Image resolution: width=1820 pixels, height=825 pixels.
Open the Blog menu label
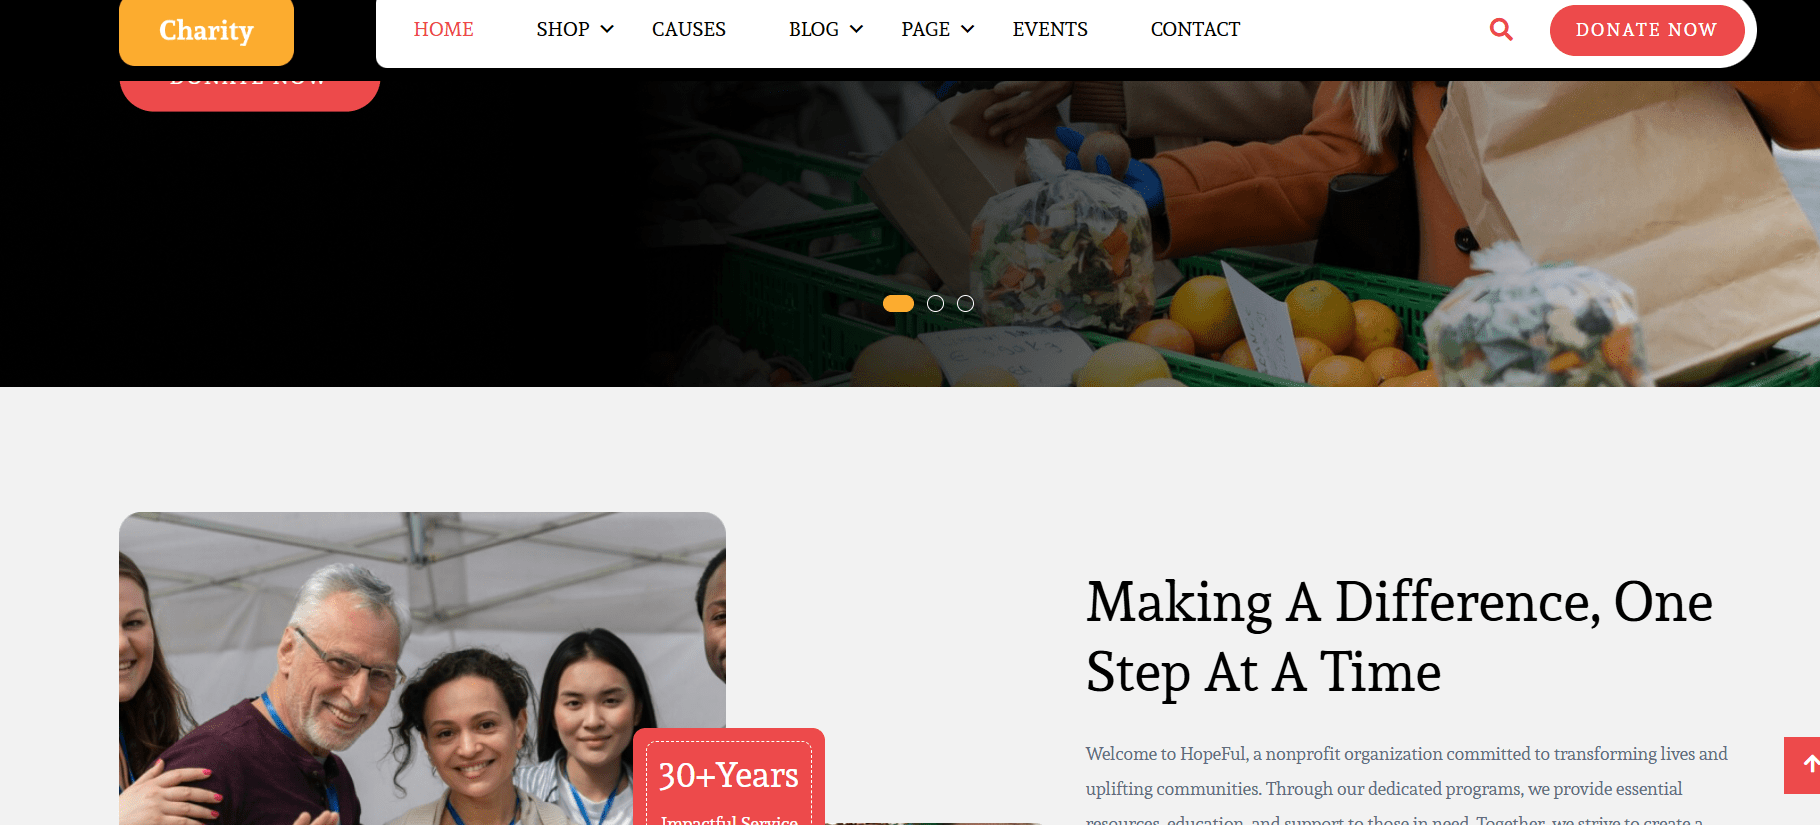(814, 30)
